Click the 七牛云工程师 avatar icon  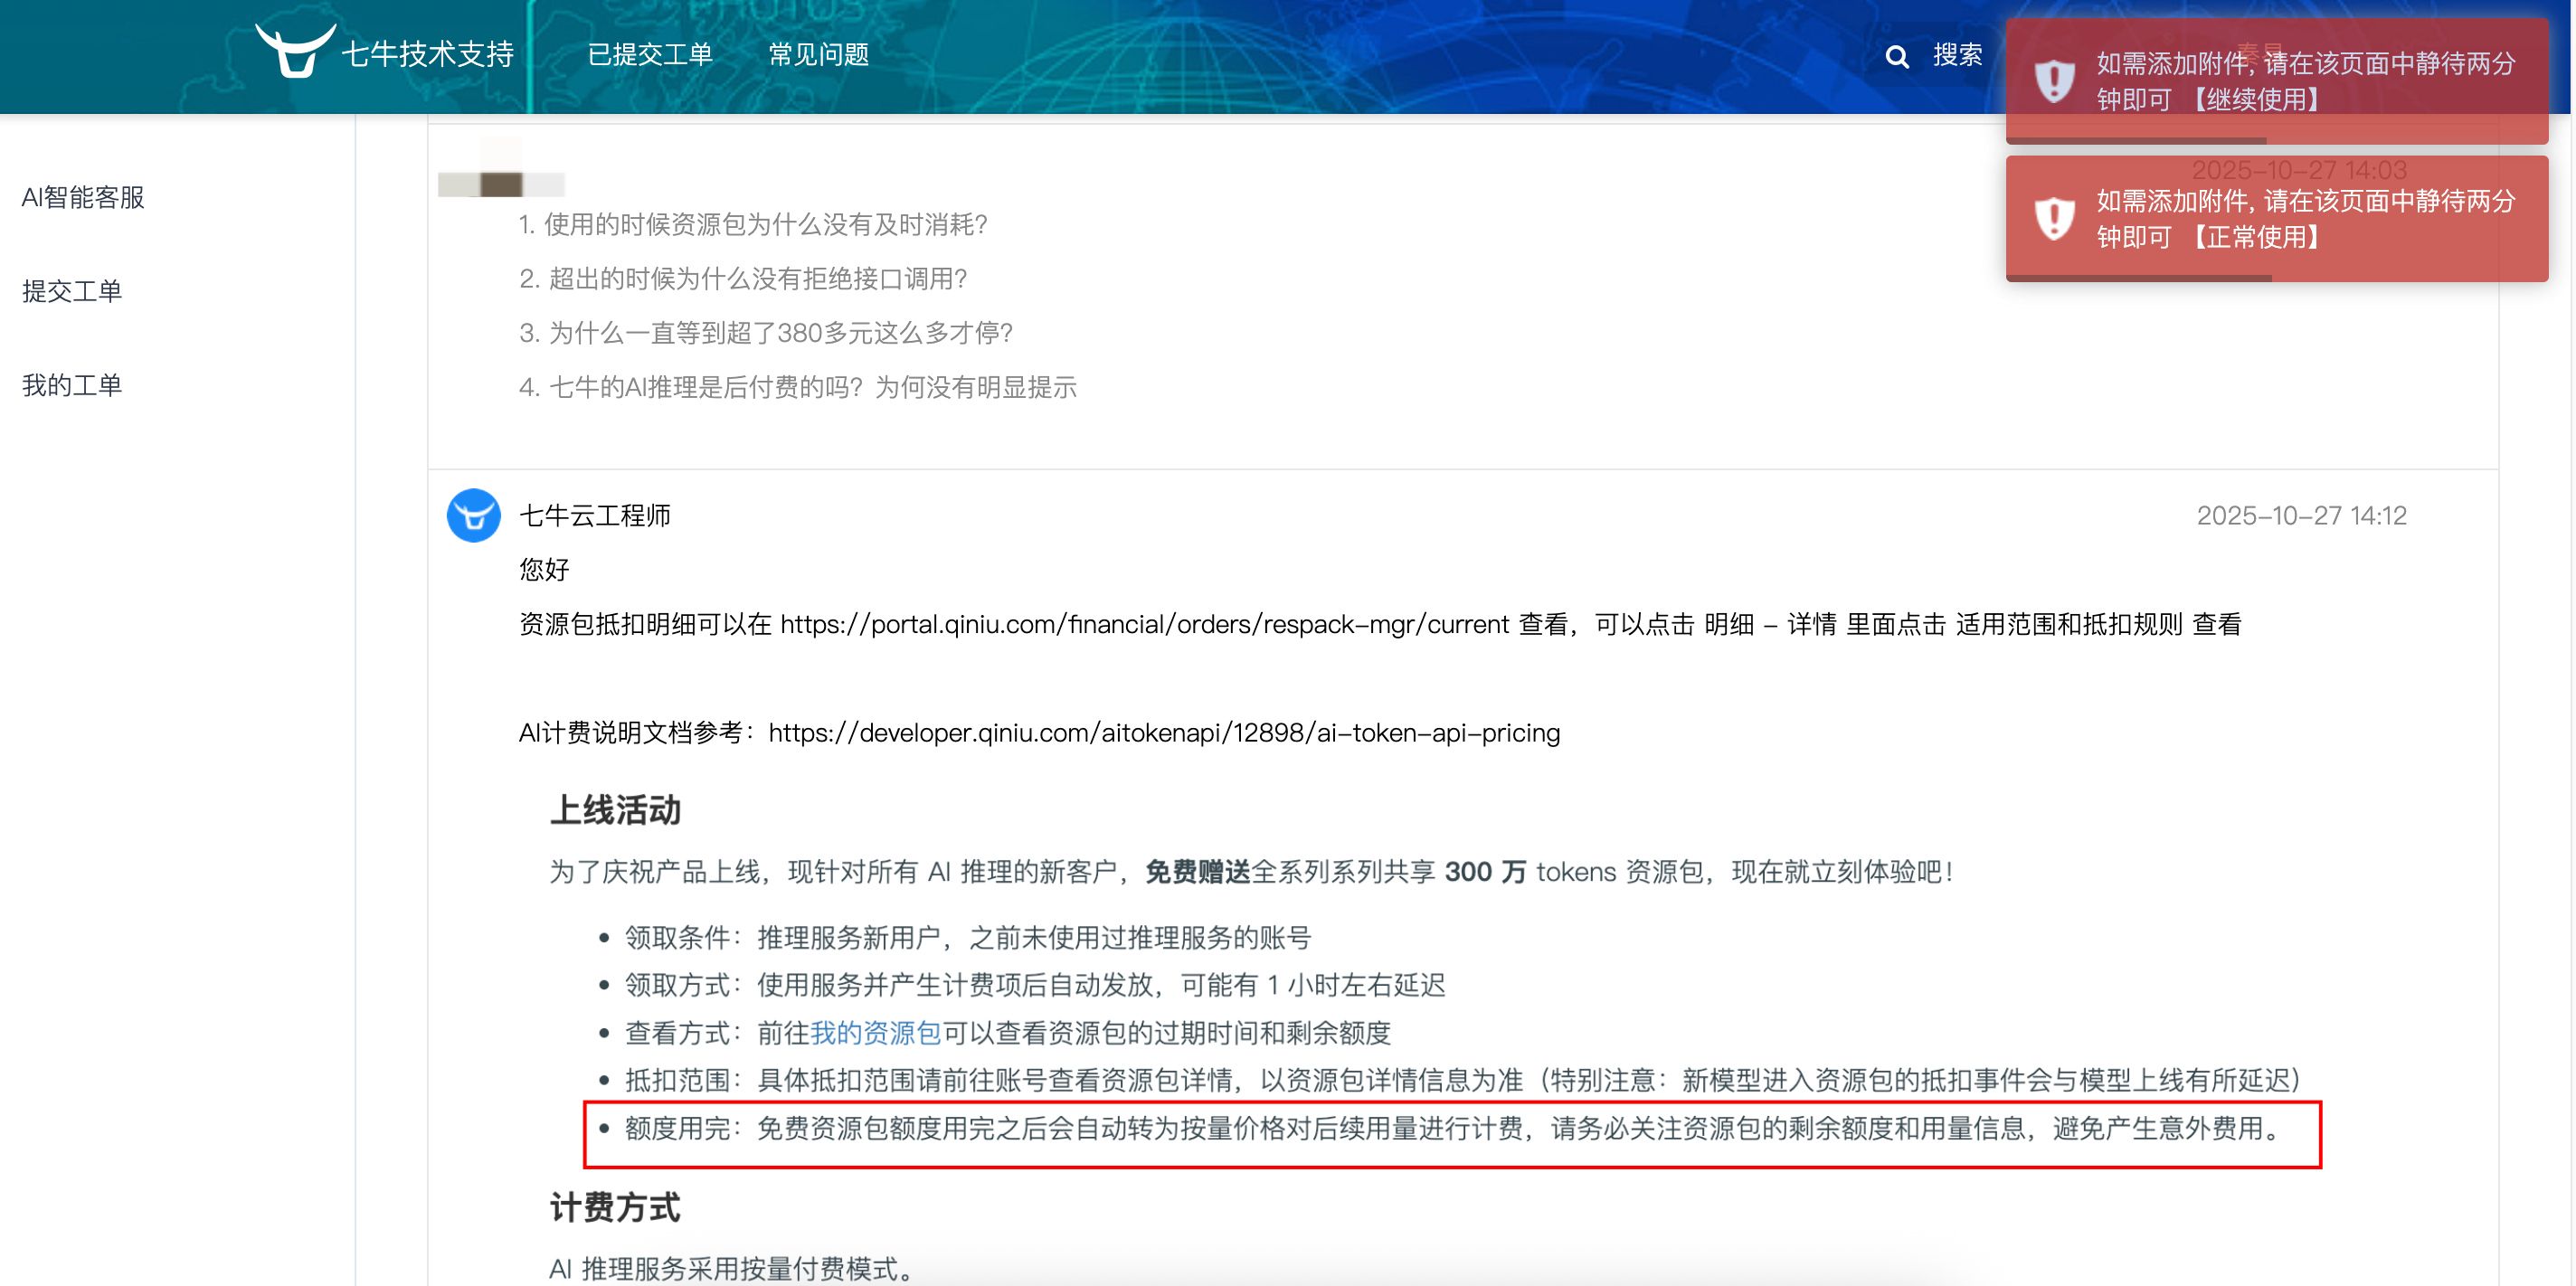coord(474,516)
